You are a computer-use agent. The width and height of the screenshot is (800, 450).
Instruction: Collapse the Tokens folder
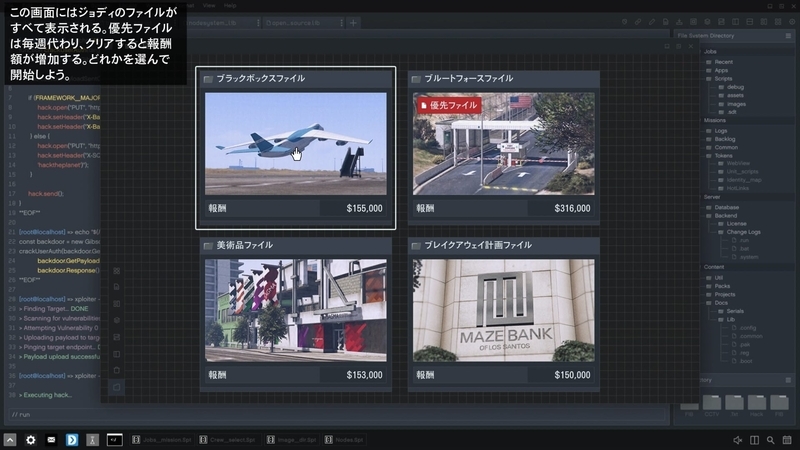[719, 156]
